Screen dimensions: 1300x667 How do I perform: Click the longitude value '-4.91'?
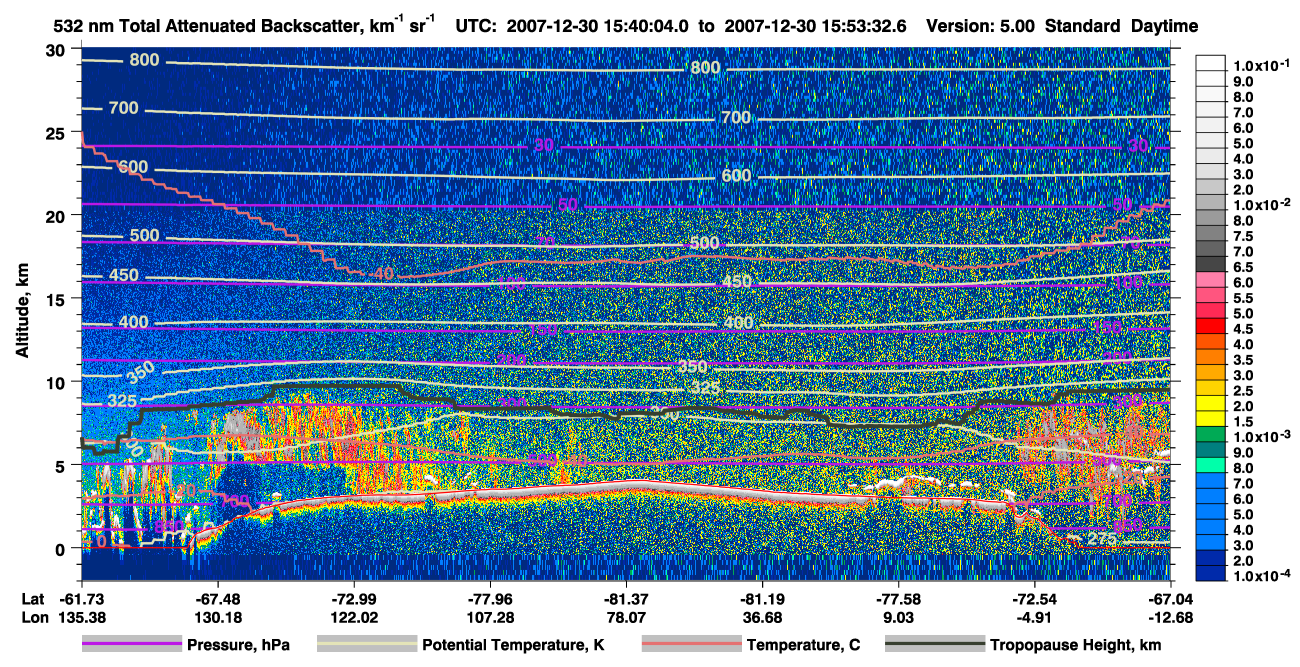[1034, 617]
